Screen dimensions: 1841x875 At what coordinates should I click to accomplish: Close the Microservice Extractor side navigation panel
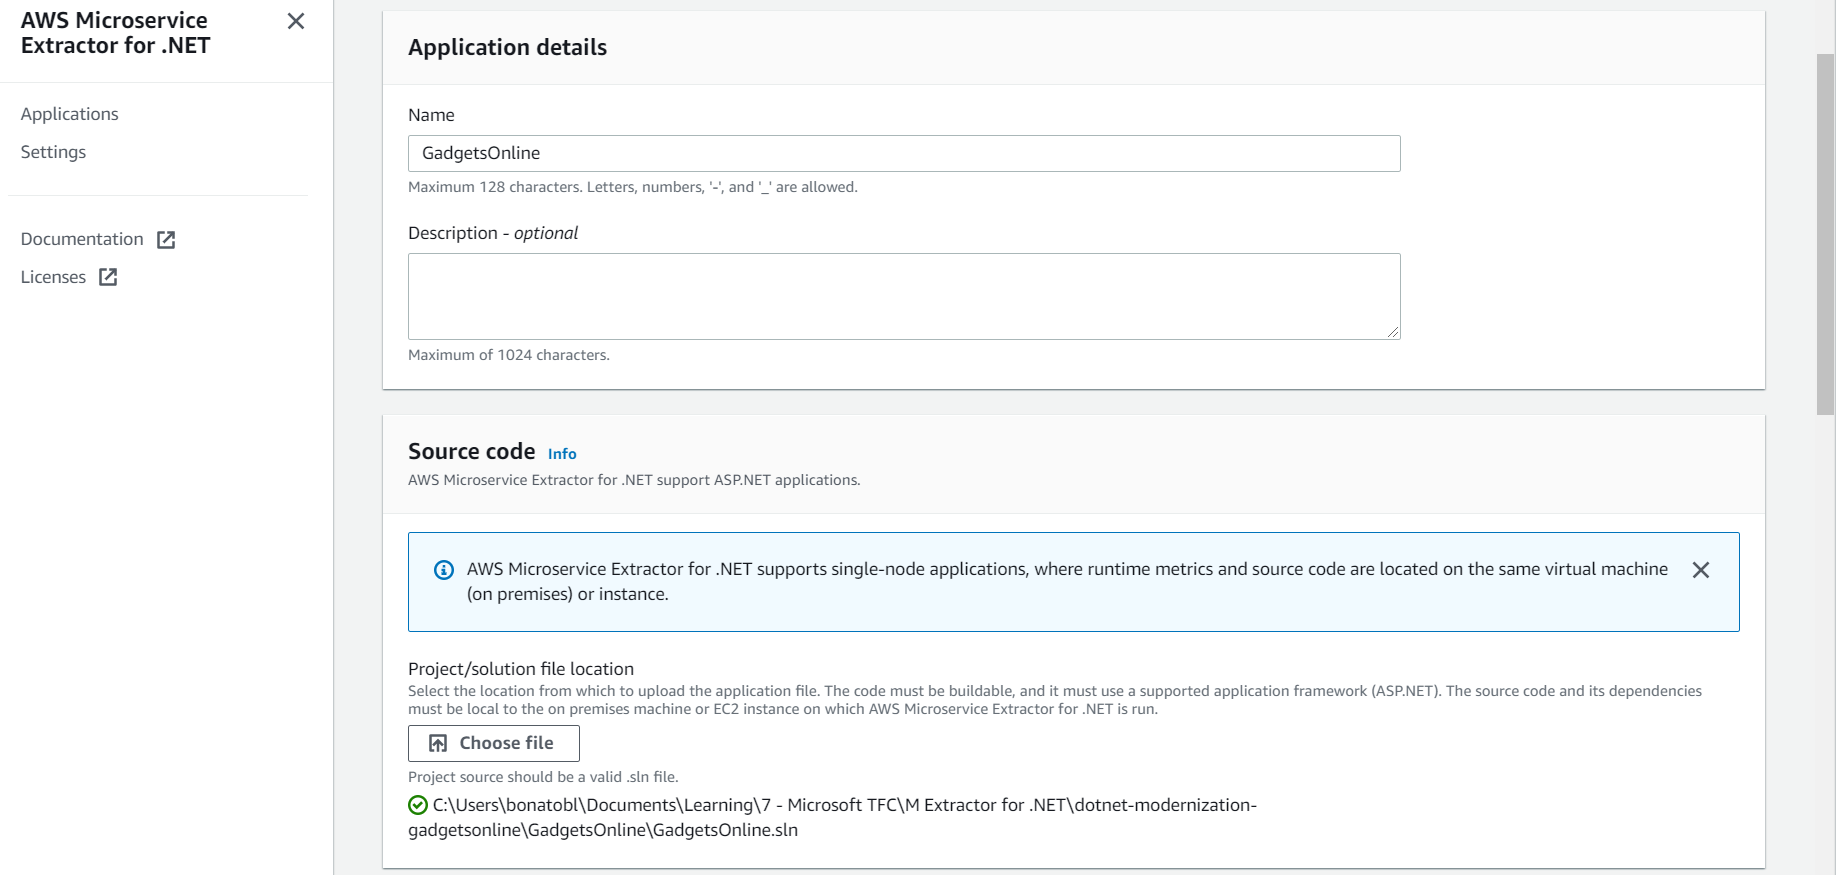[295, 21]
